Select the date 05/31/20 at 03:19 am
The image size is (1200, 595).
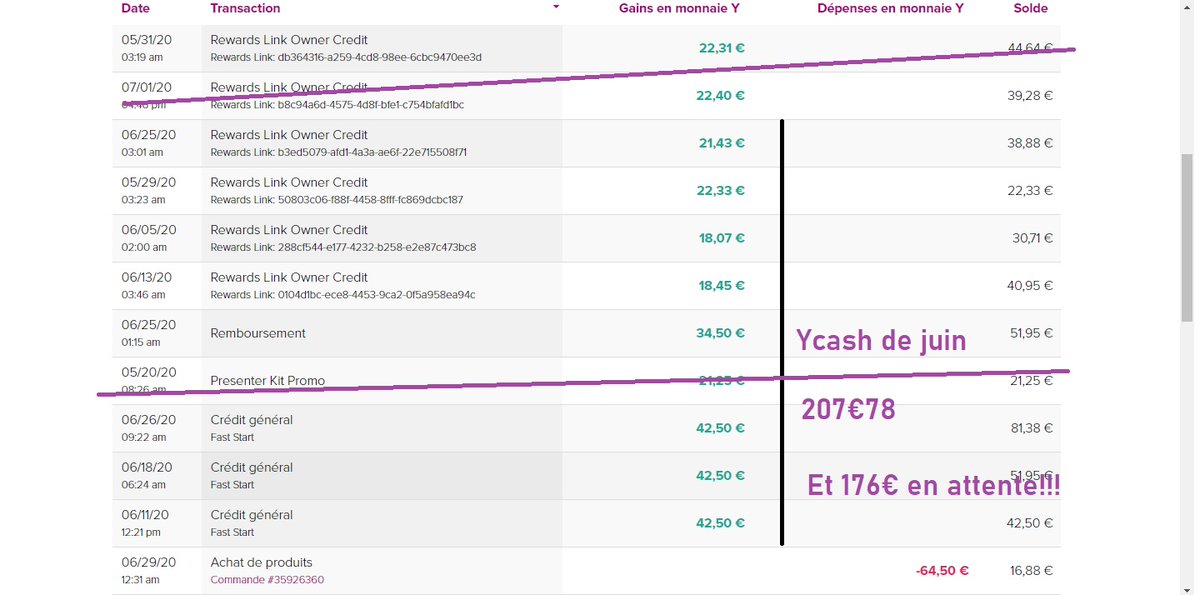[x=148, y=48]
